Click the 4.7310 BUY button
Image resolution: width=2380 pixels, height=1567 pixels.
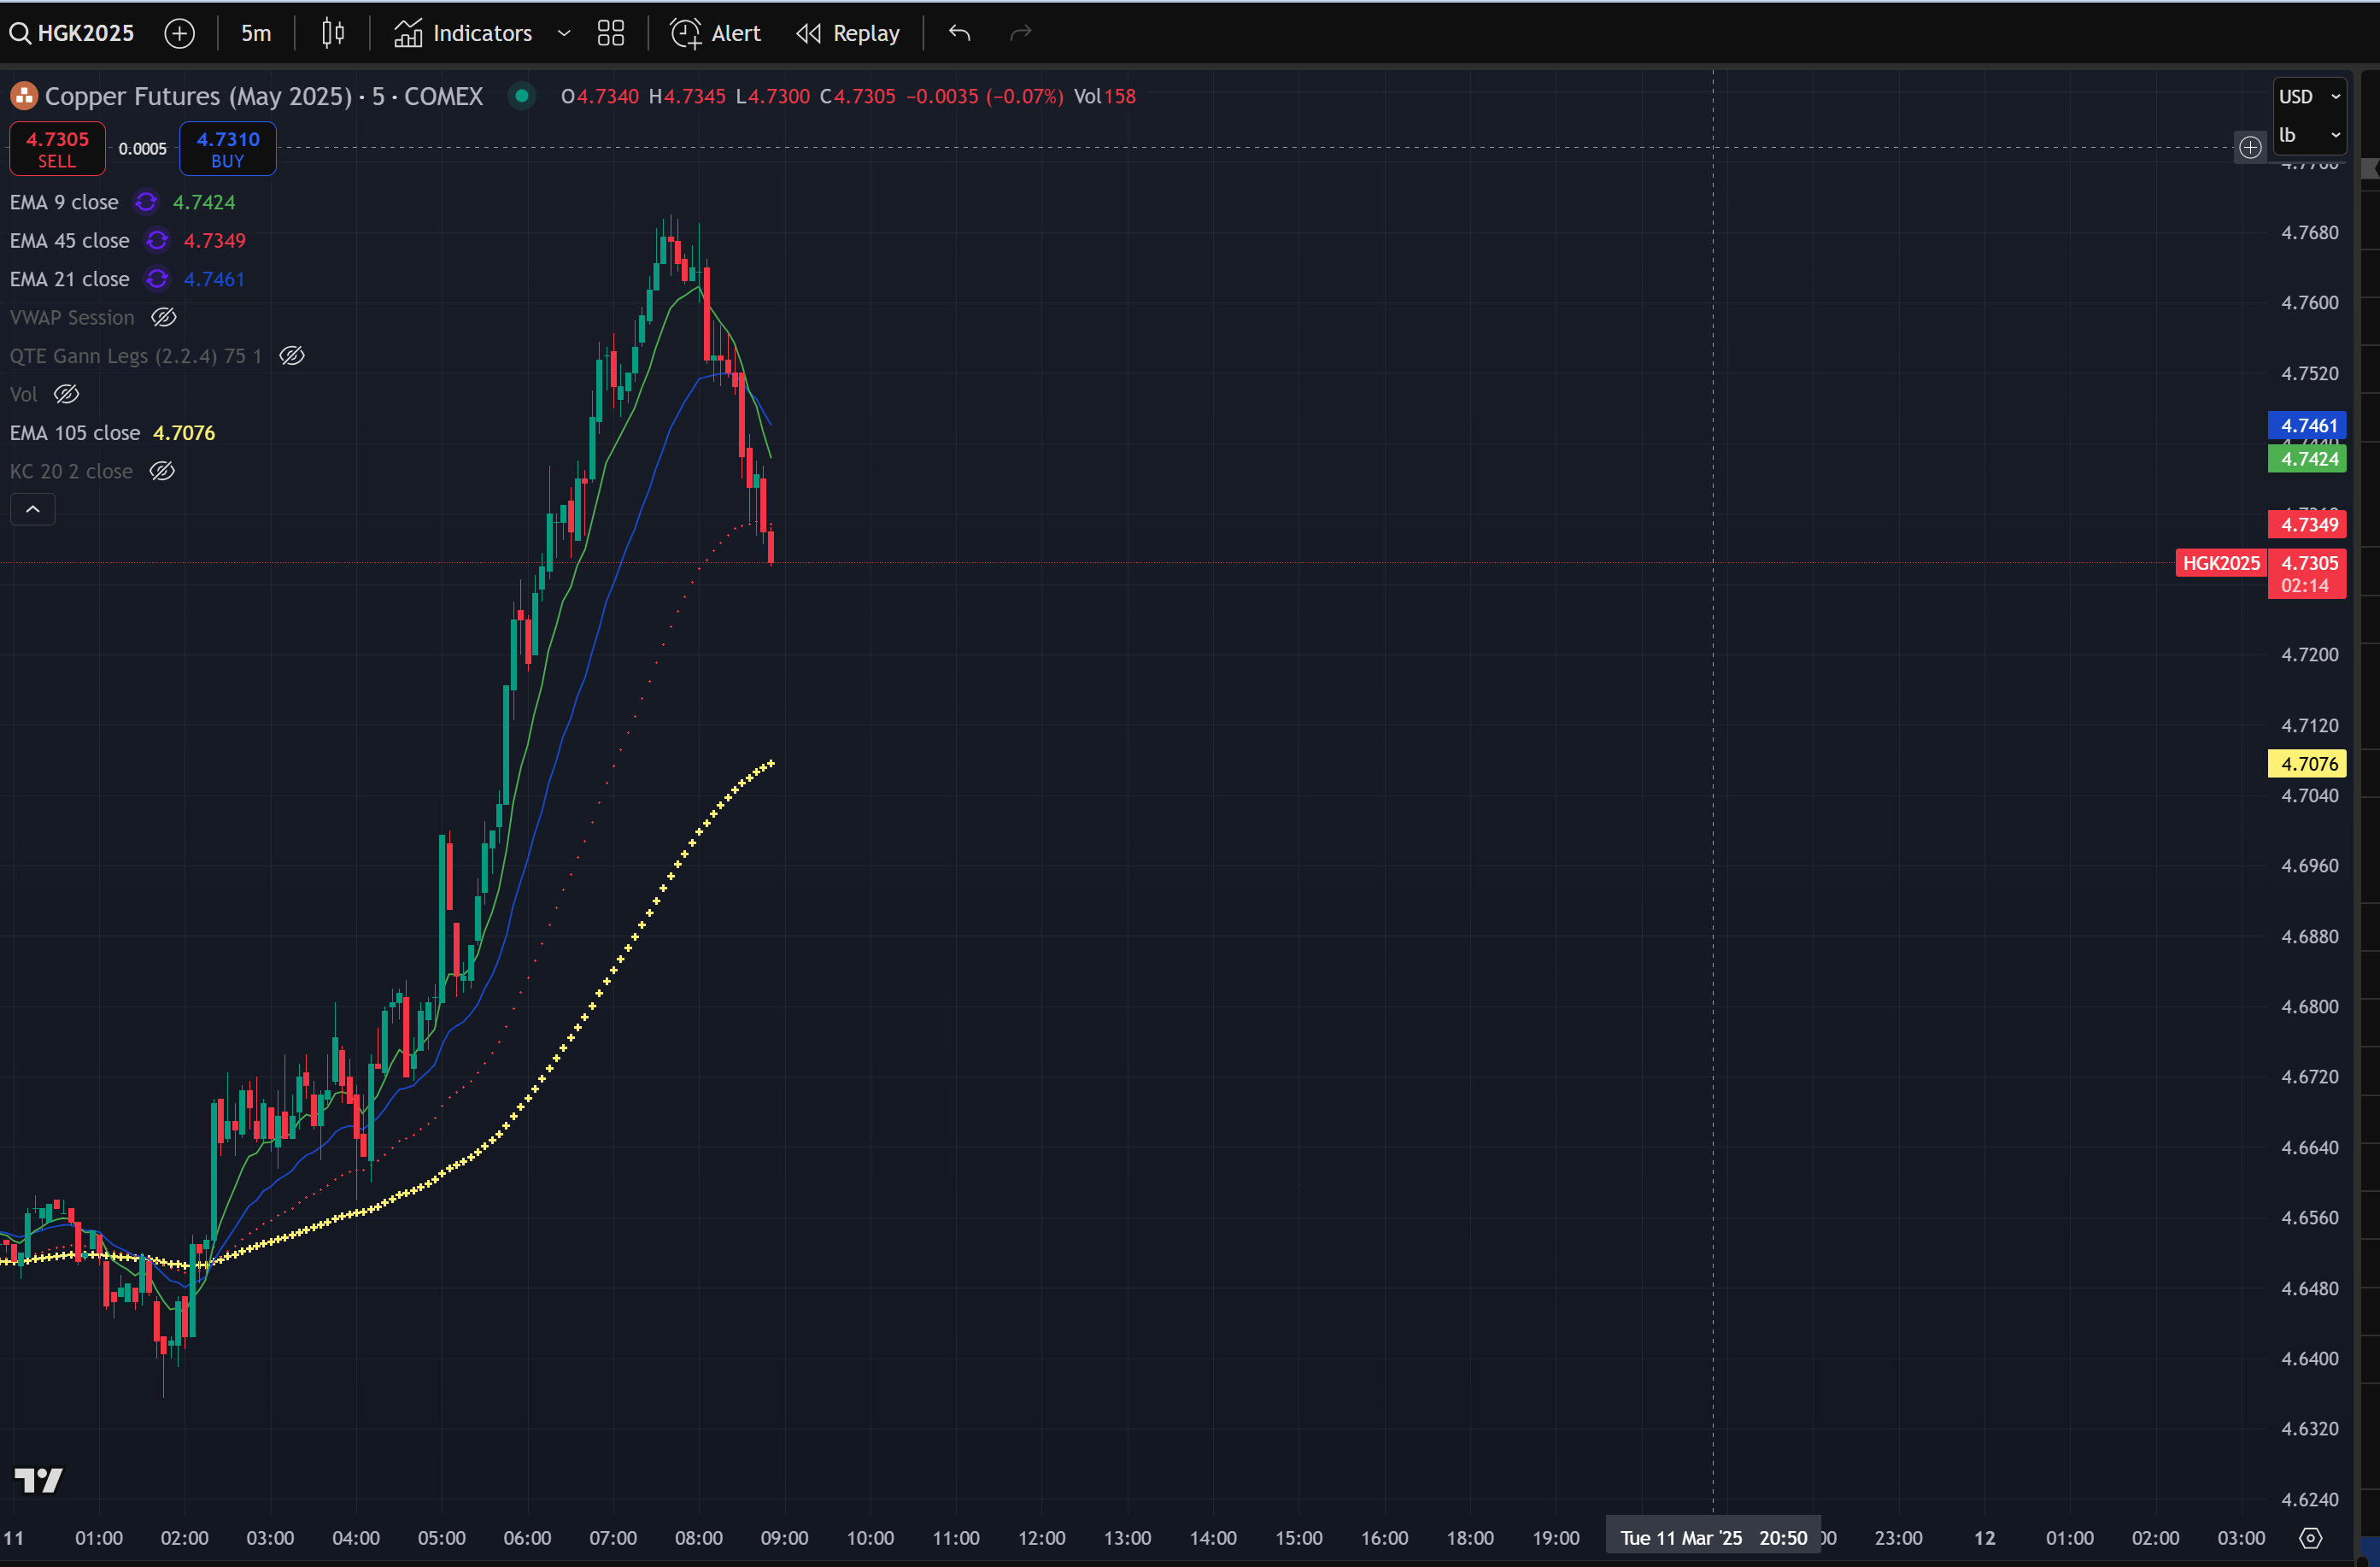227,148
